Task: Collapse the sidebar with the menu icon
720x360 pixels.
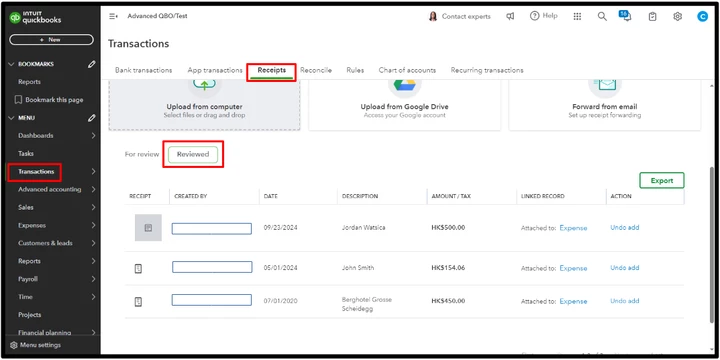Action: pyautogui.click(x=113, y=16)
